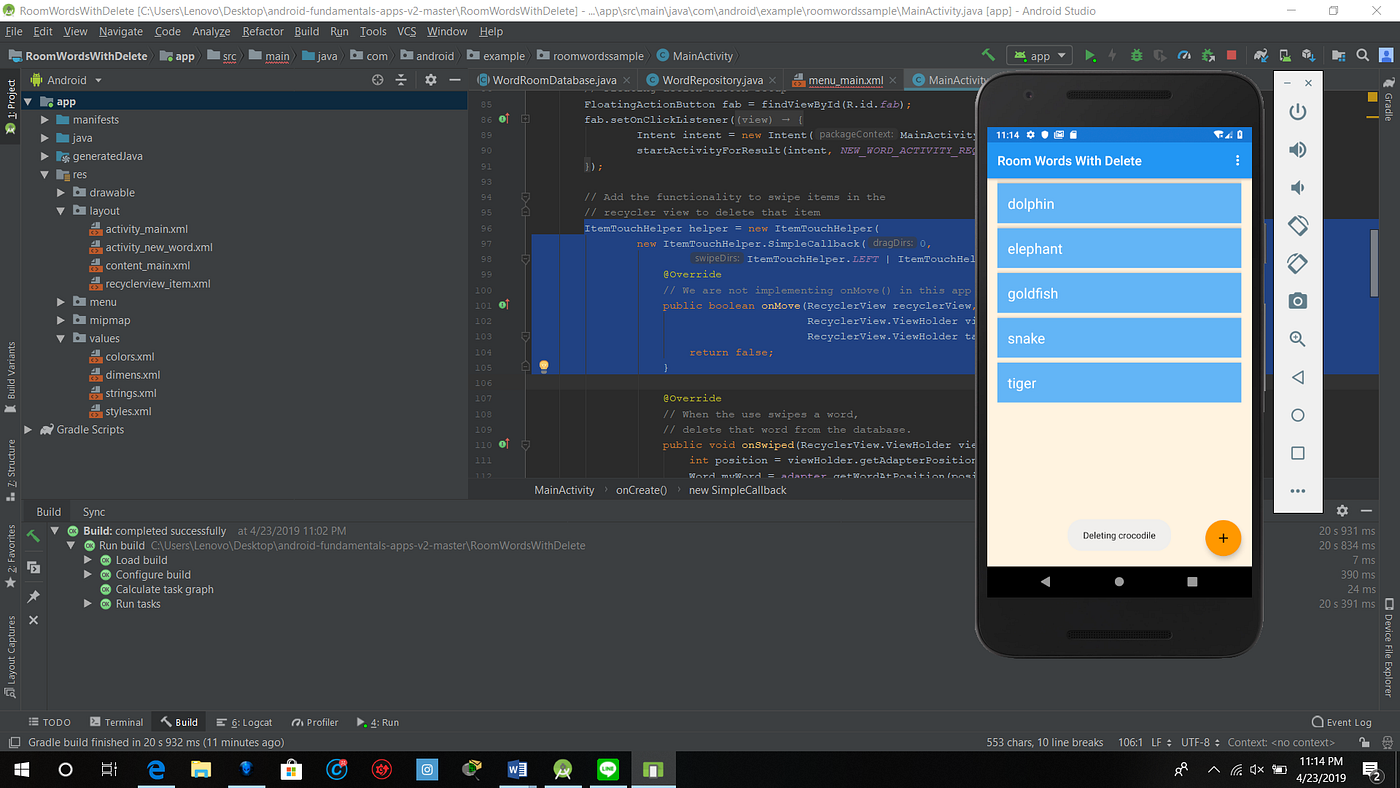
Task: Stop the running app with red square icon
Action: click(x=1230, y=55)
